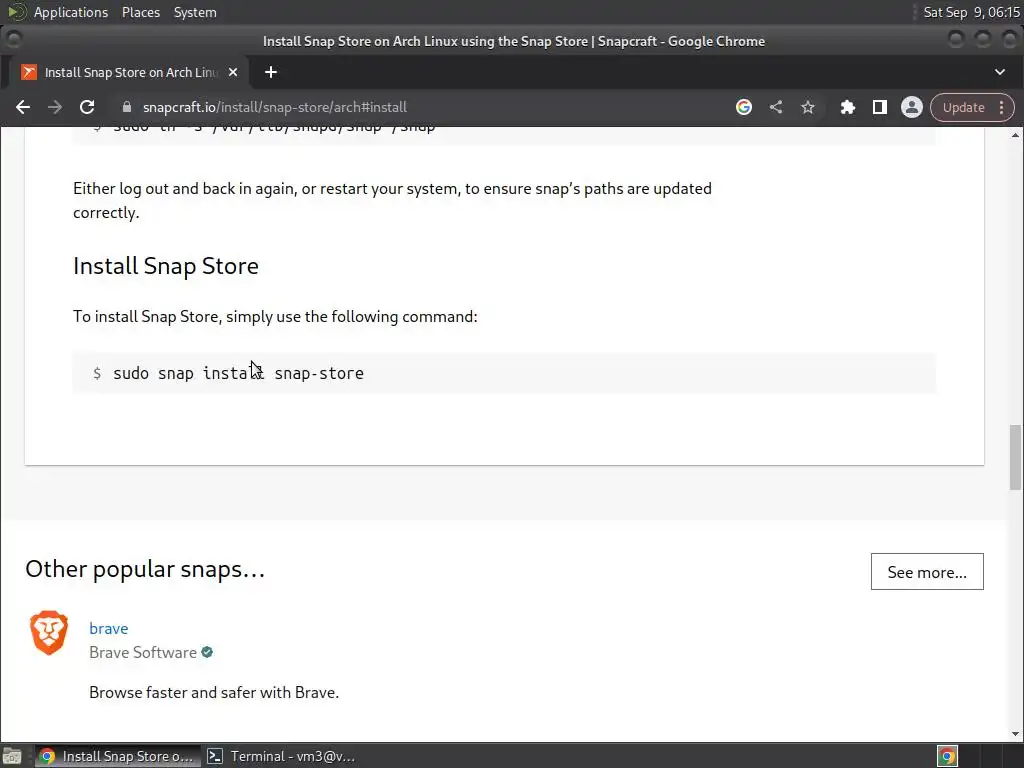The height and width of the screenshot is (768, 1024).
Task: Click the Snapcraft tab favicon
Action: click(29, 72)
